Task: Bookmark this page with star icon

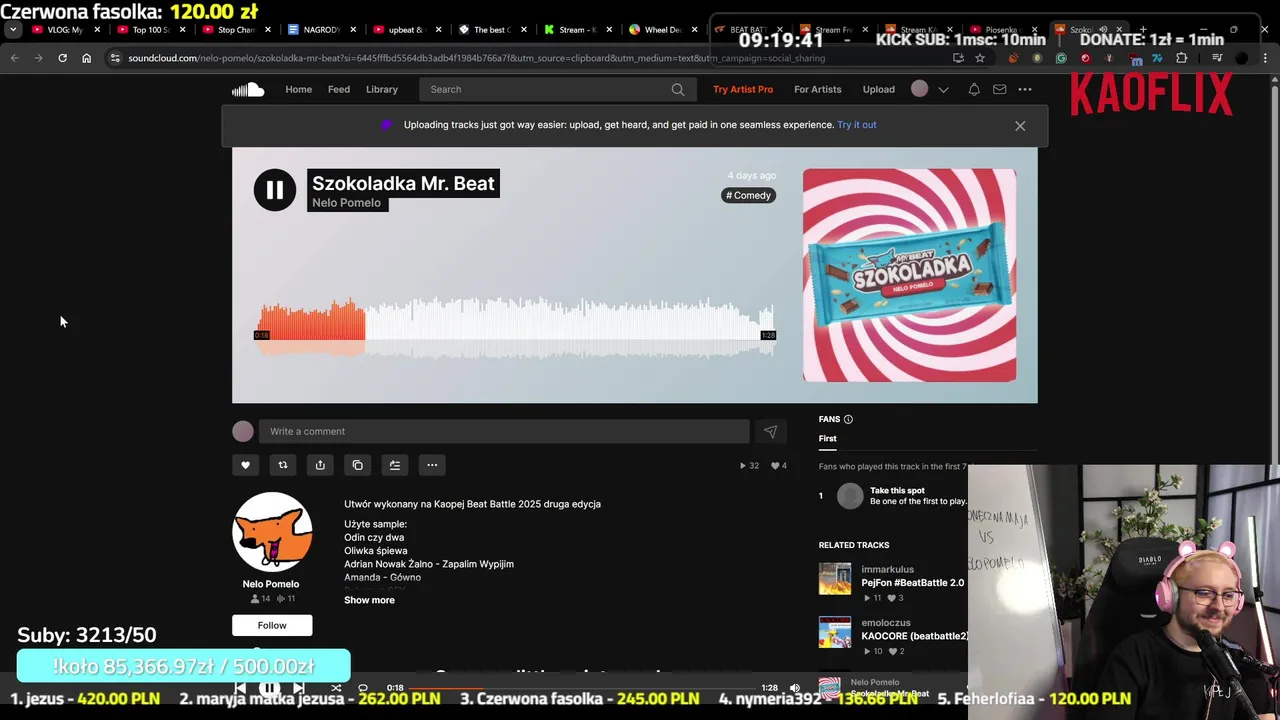Action: point(980,58)
